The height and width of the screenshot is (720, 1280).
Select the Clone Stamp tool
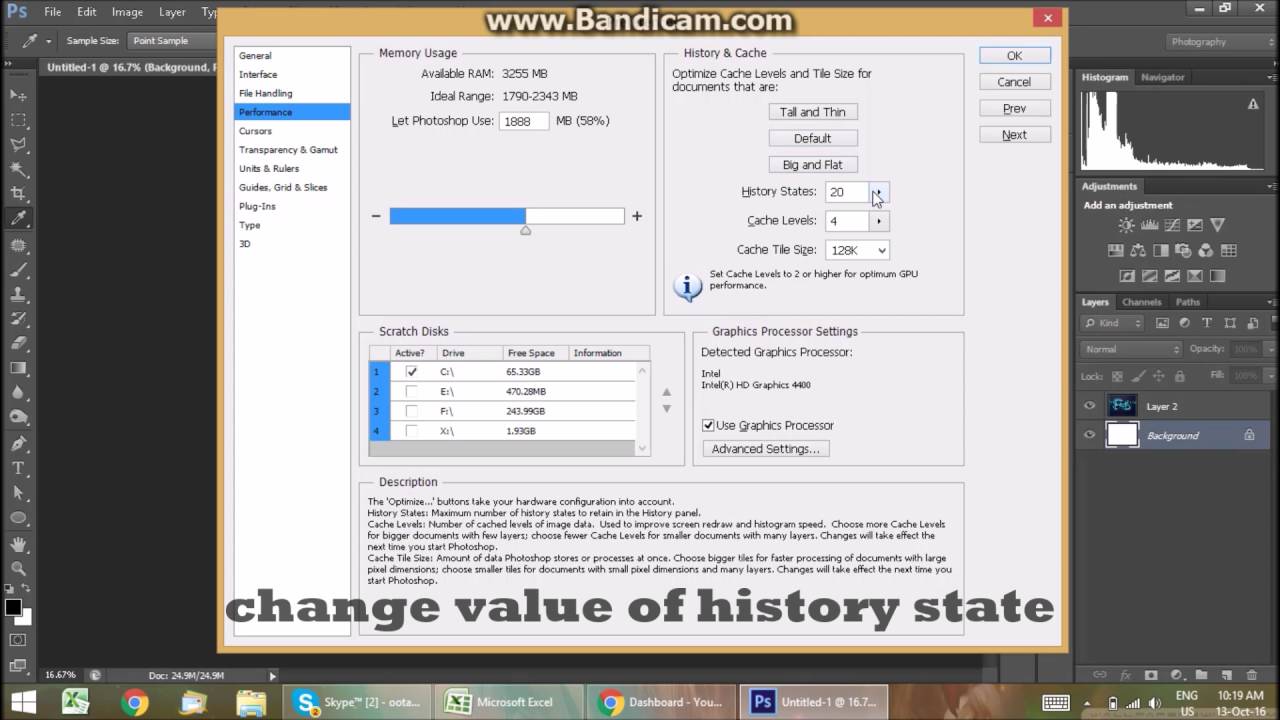pos(18,294)
